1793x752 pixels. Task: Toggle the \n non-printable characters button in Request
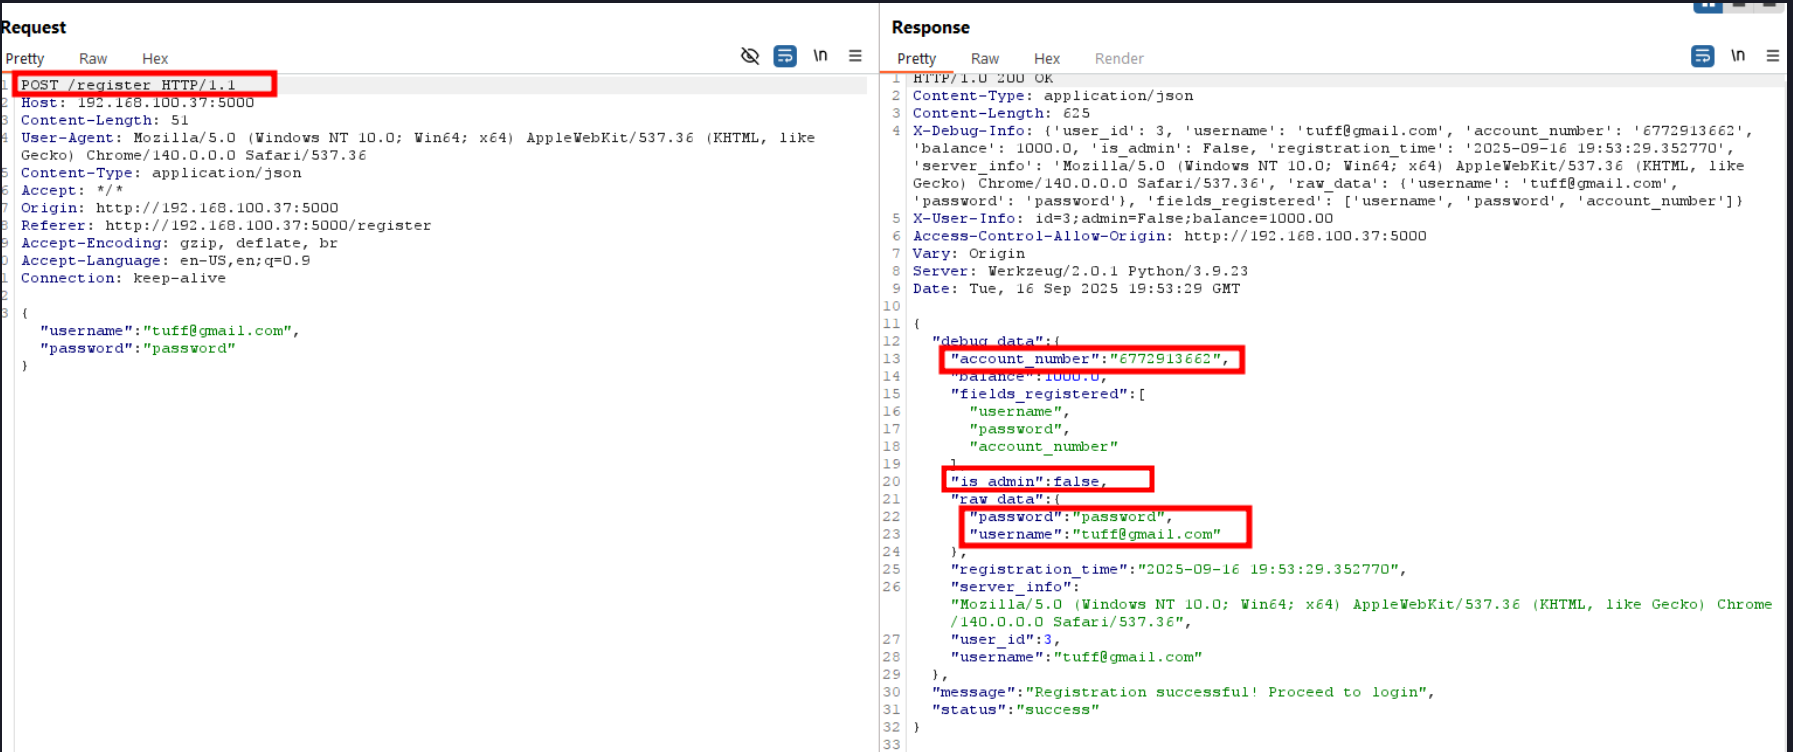[820, 56]
